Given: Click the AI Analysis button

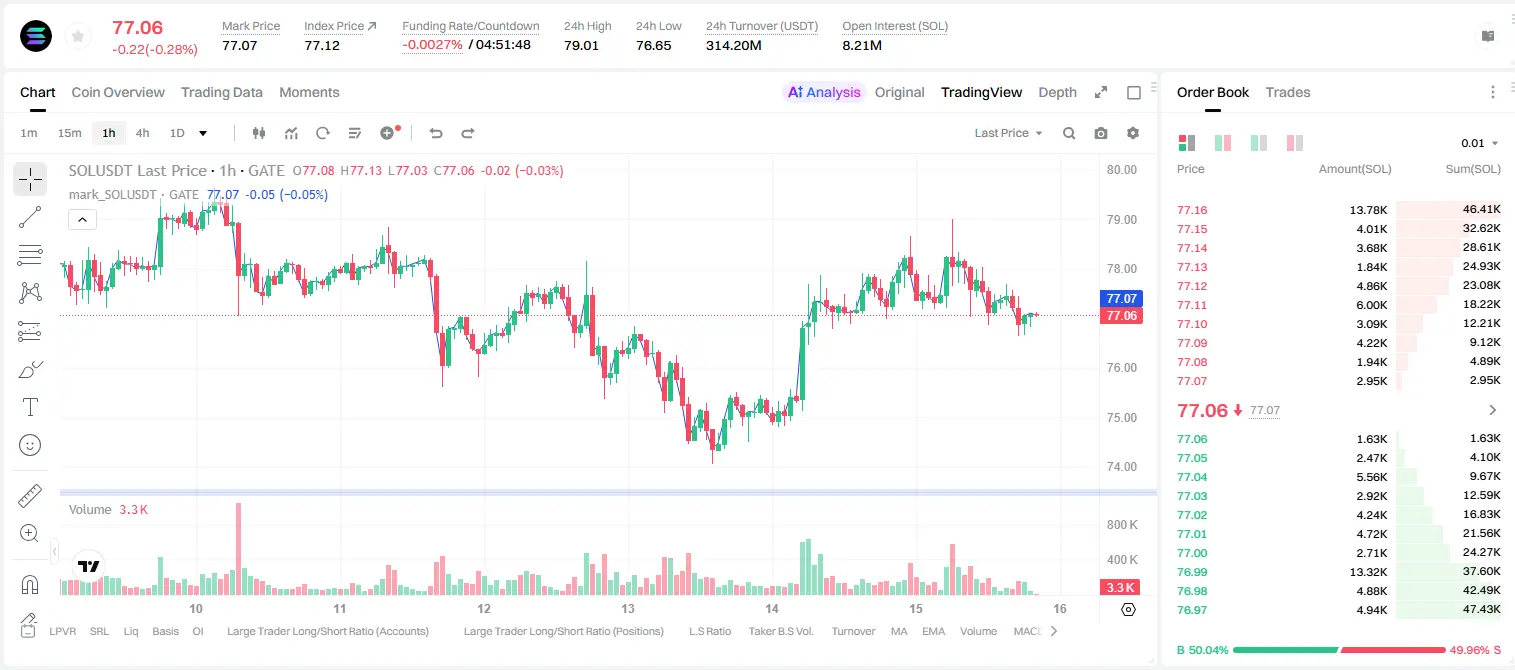Looking at the screenshot, I should [823, 92].
